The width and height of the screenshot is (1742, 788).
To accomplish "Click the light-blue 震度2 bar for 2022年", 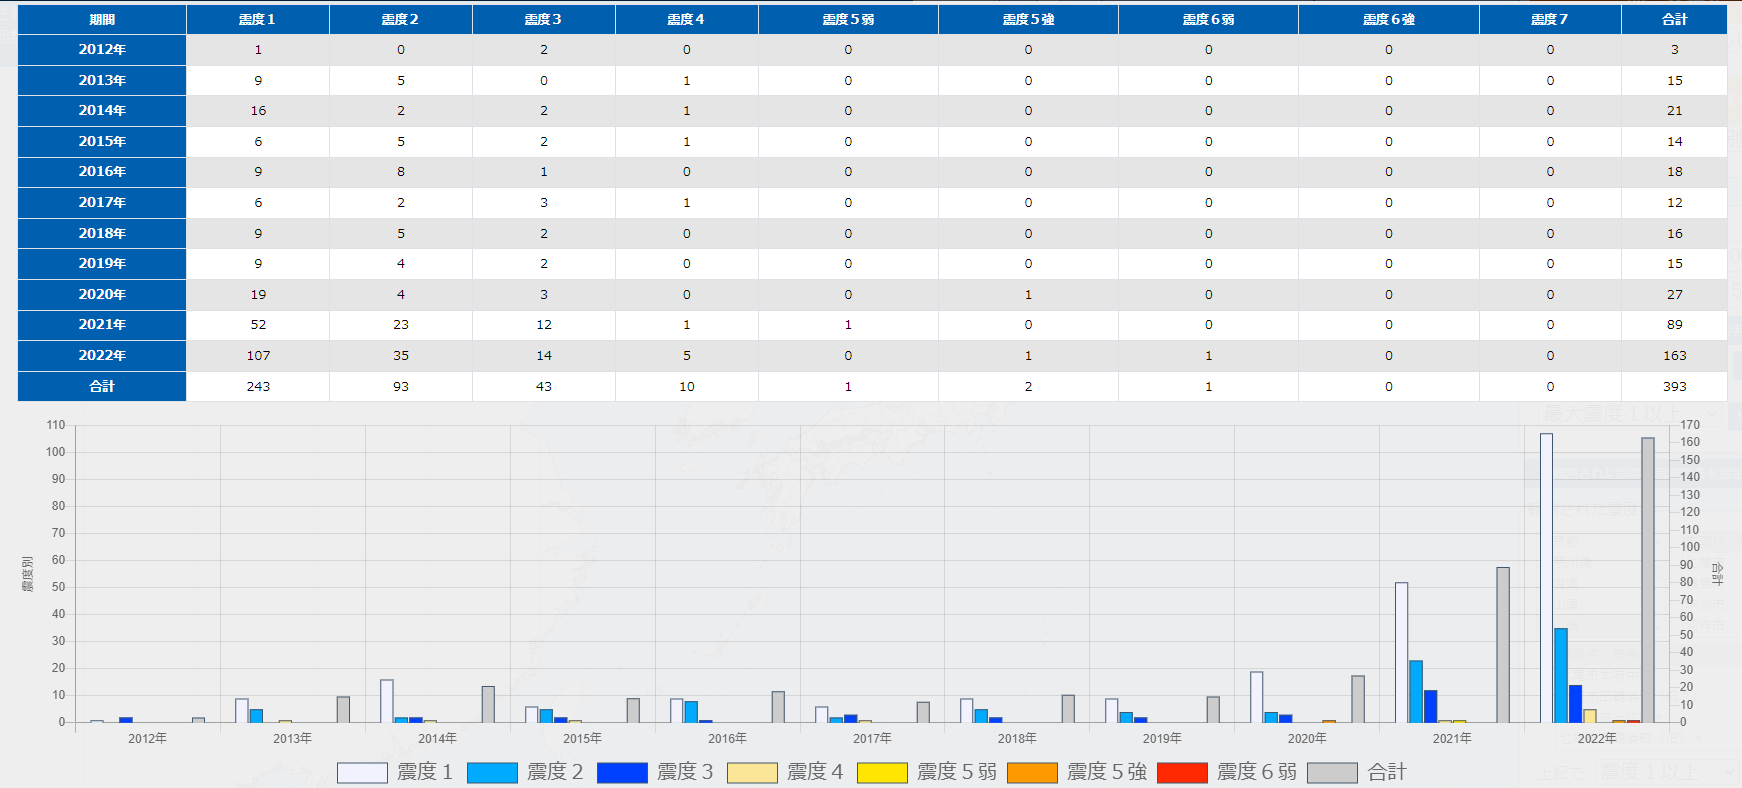I will click(x=1561, y=675).
